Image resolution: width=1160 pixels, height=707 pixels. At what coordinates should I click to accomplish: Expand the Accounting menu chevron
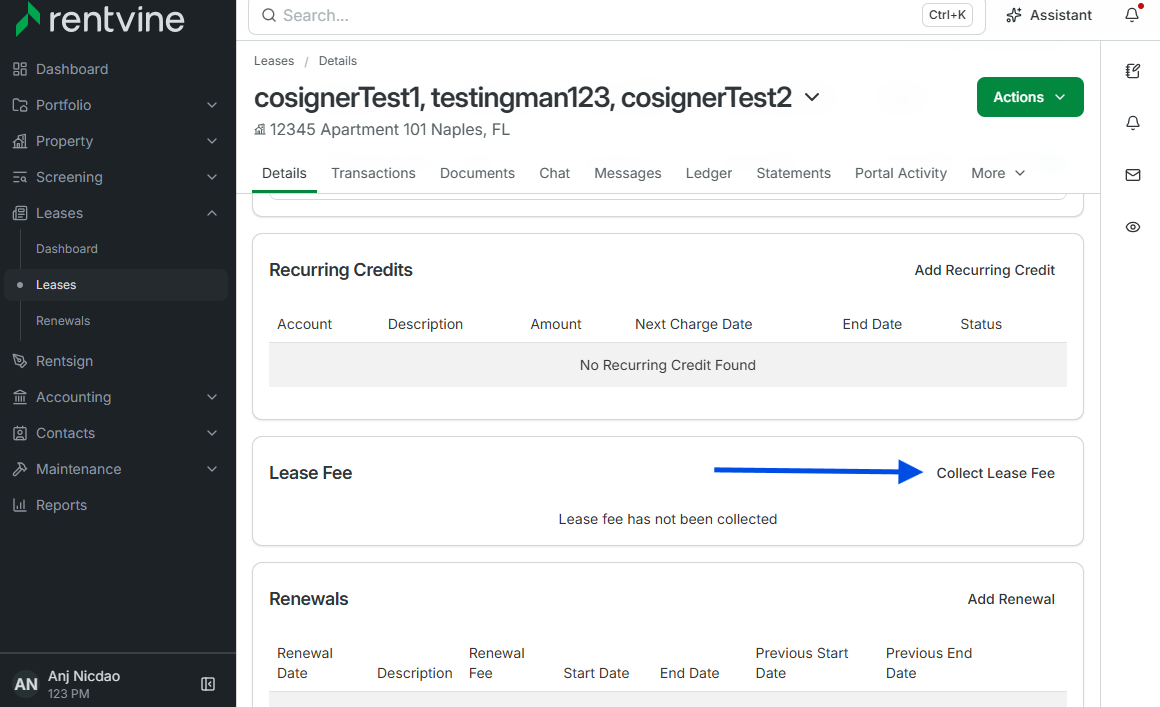[x=212, y=397]
